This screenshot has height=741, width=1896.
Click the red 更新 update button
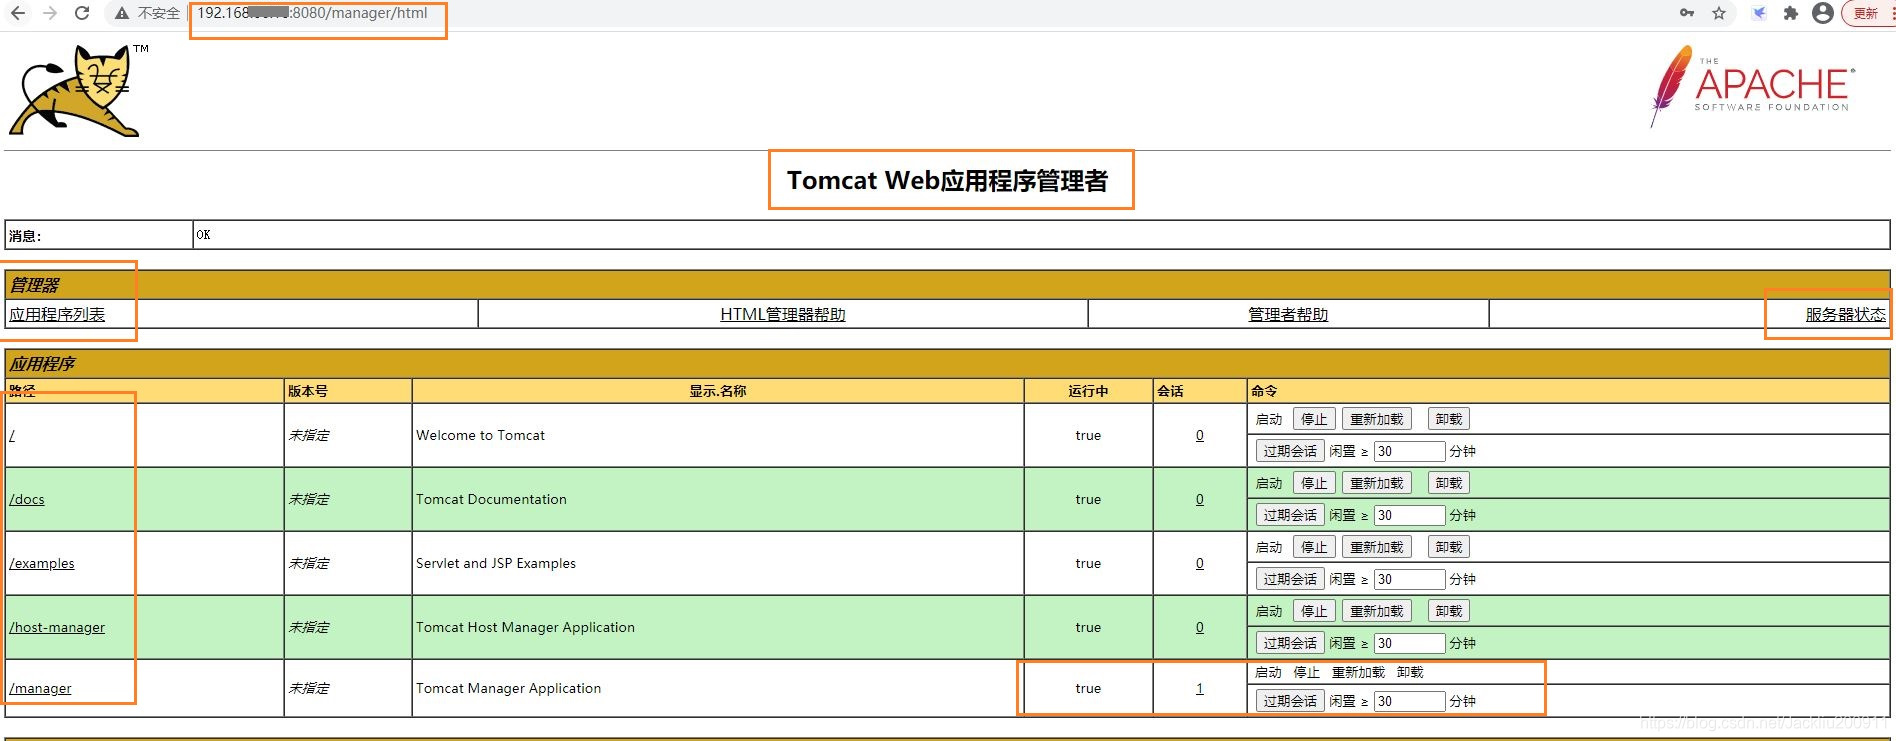(x=1868, y=13)
